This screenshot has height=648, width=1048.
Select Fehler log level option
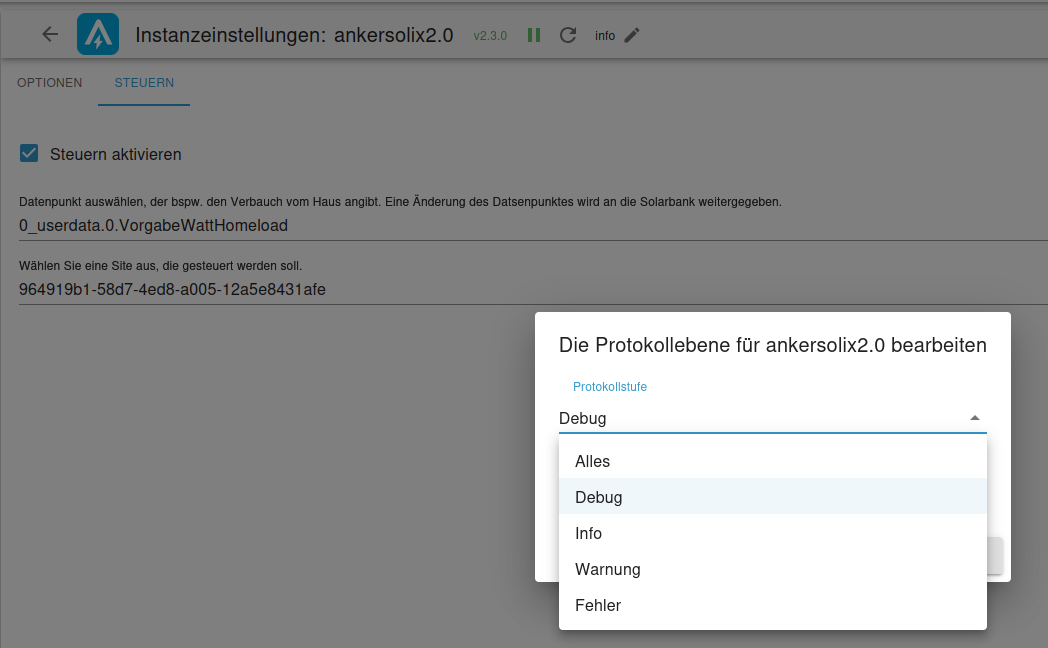pyautogui.click(x=773, y=605)
